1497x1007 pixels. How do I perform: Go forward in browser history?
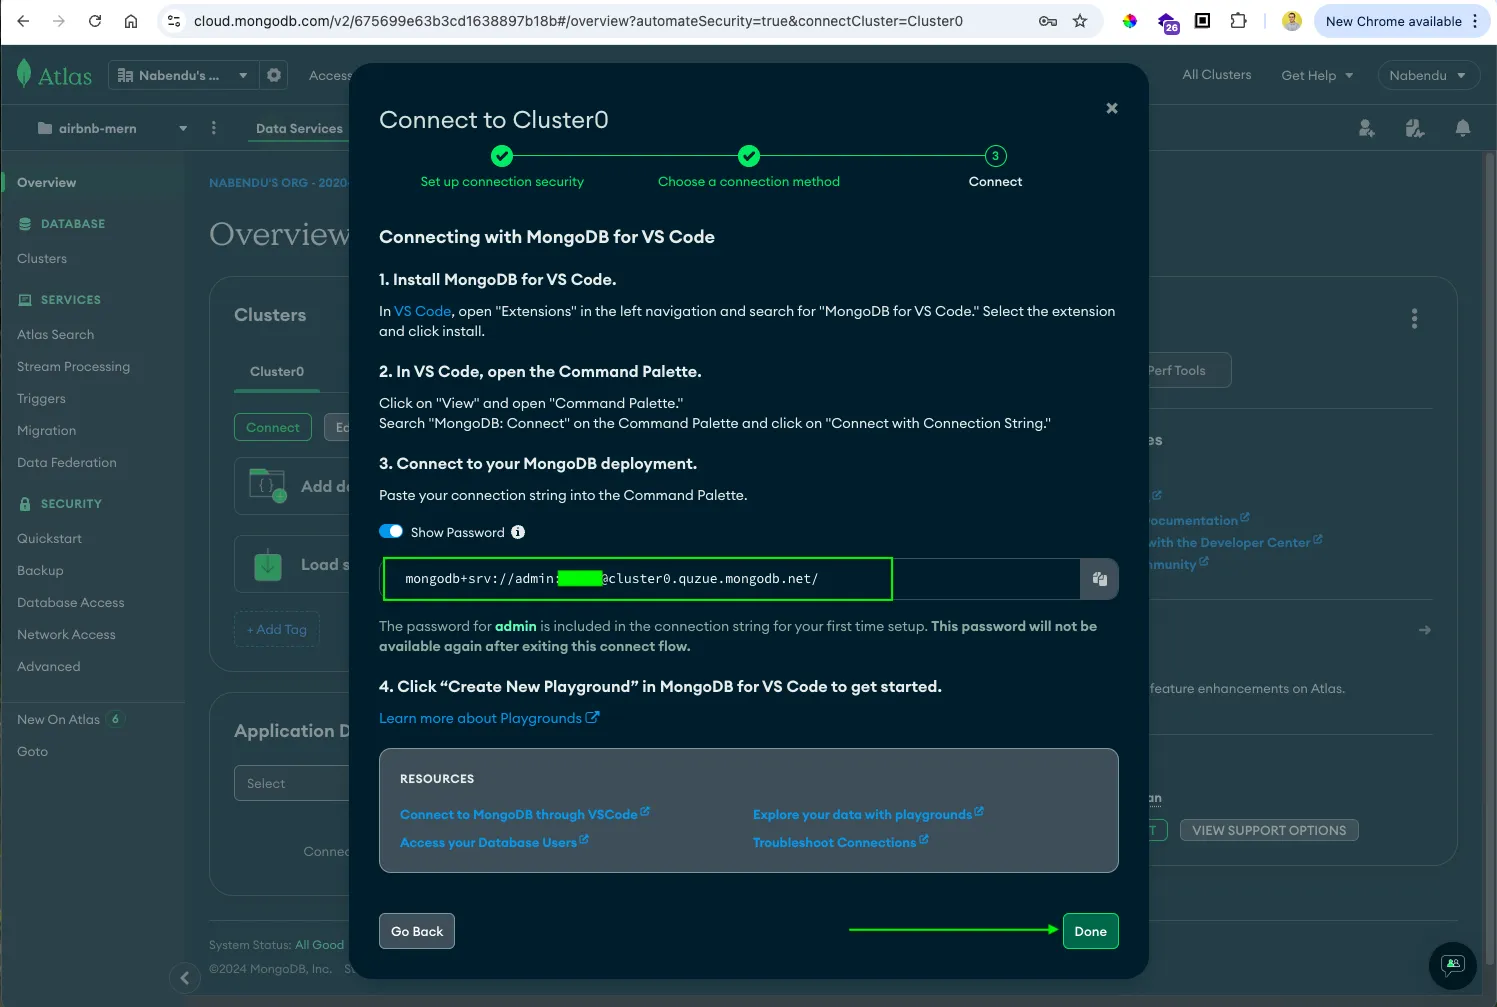(x=59, y=21)
